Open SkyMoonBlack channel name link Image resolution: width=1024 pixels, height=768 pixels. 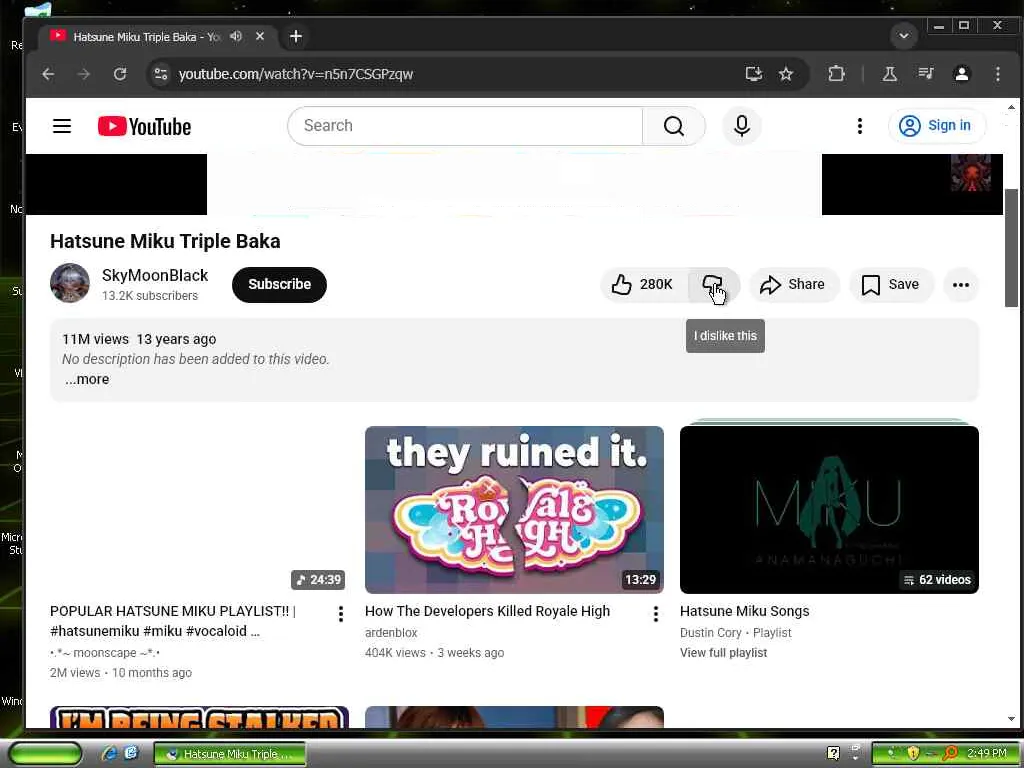coord(155,275)
